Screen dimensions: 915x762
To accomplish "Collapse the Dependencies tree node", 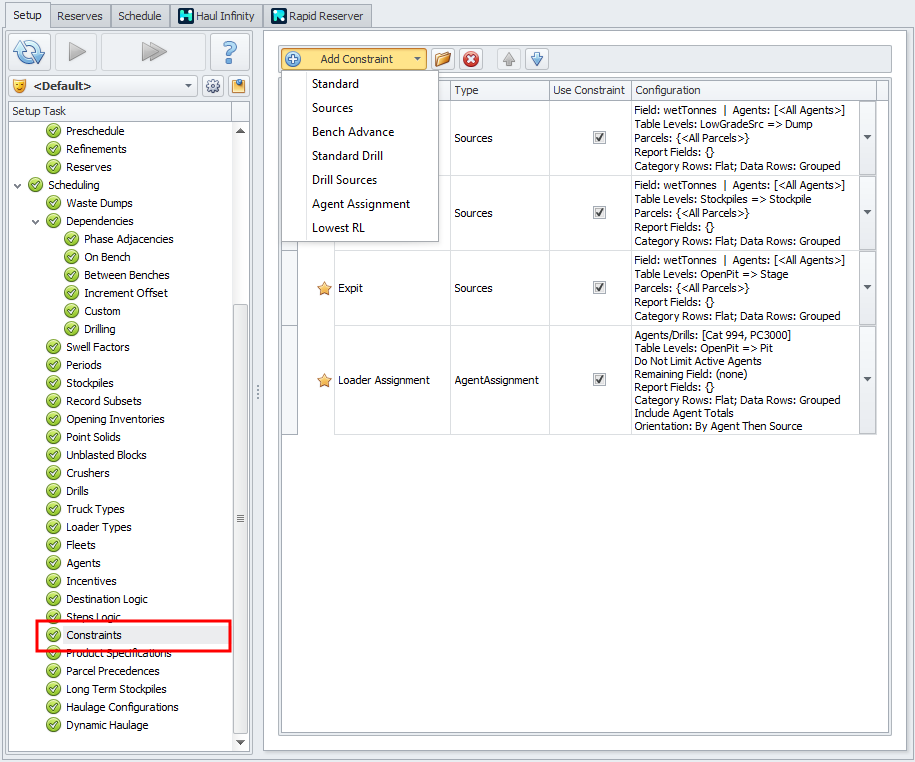I will (36, 221).
